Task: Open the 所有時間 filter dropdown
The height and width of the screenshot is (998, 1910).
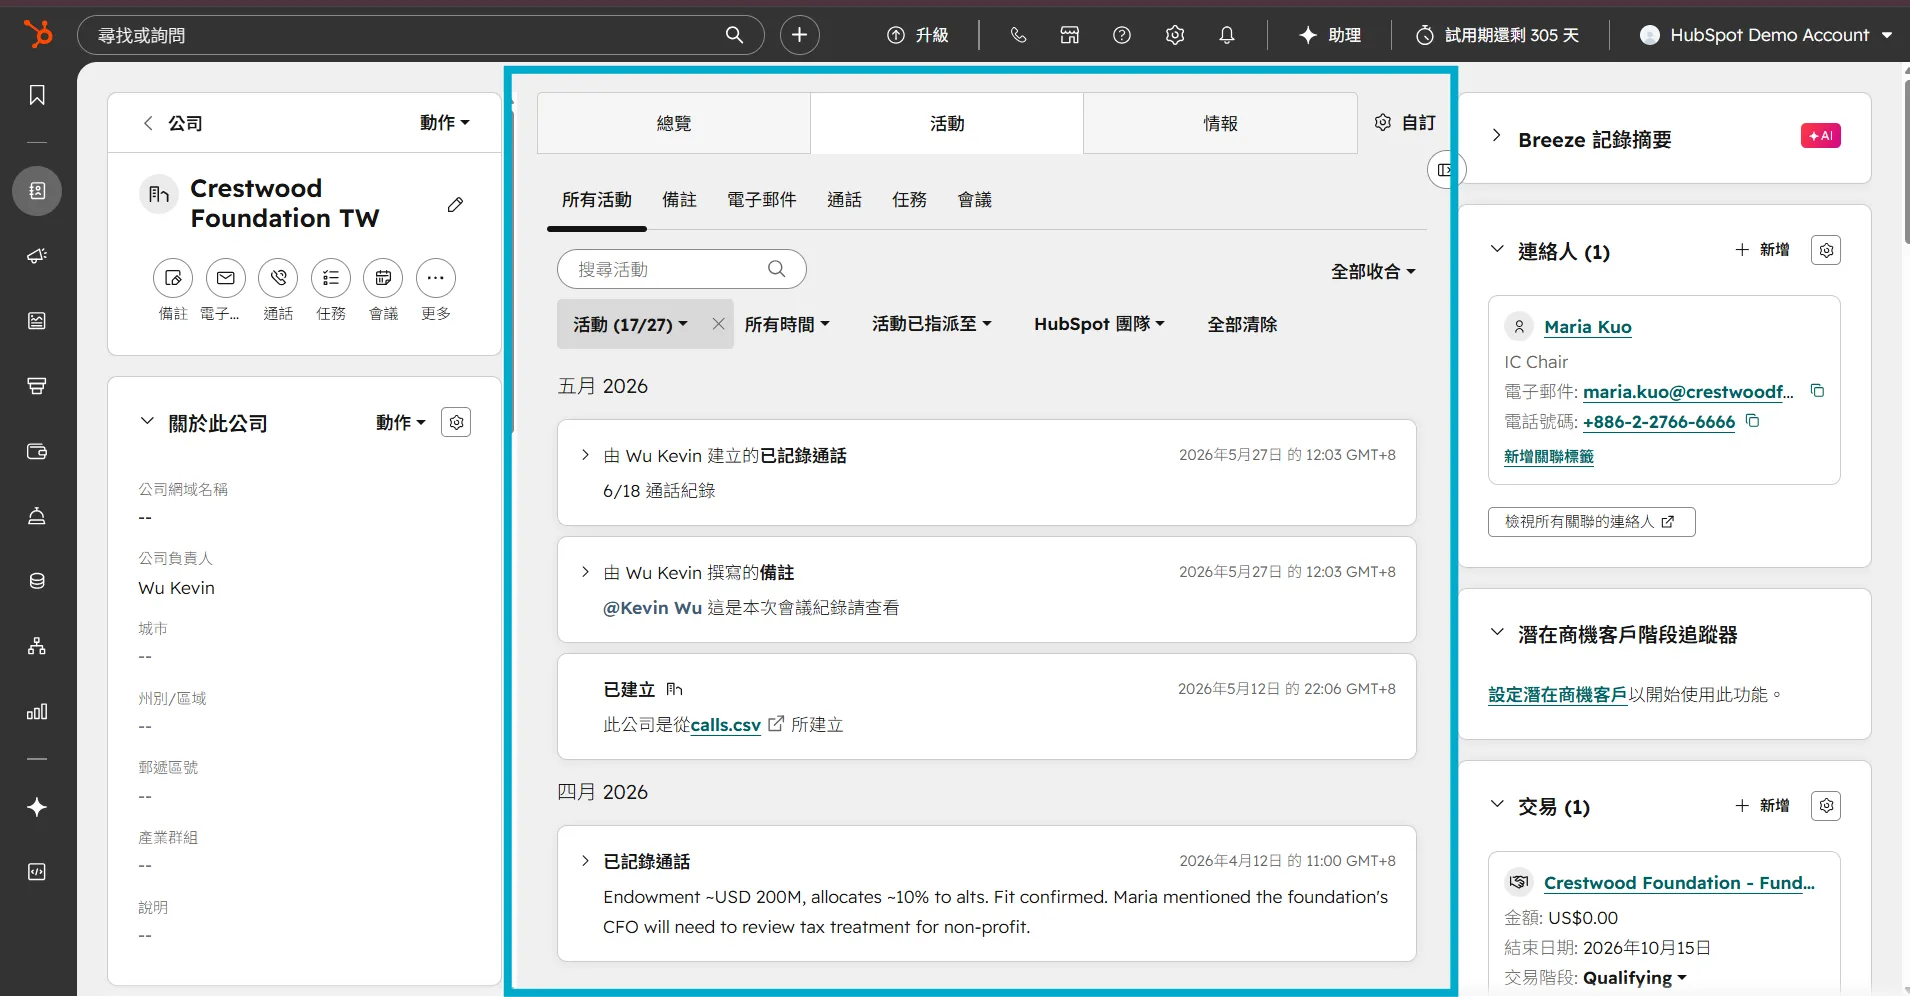Action: [x=787, y=324]
